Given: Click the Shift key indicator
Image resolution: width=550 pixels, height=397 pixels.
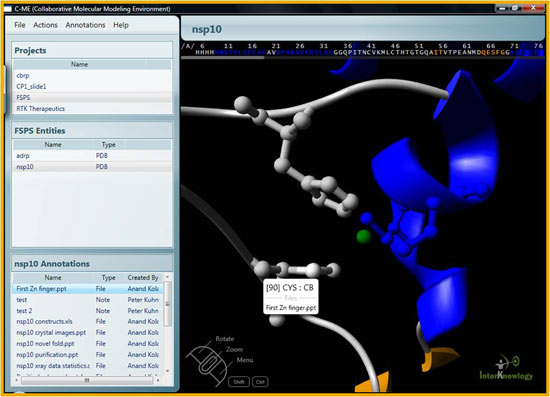Looking at the screenshot, I should tap(239, 382).
